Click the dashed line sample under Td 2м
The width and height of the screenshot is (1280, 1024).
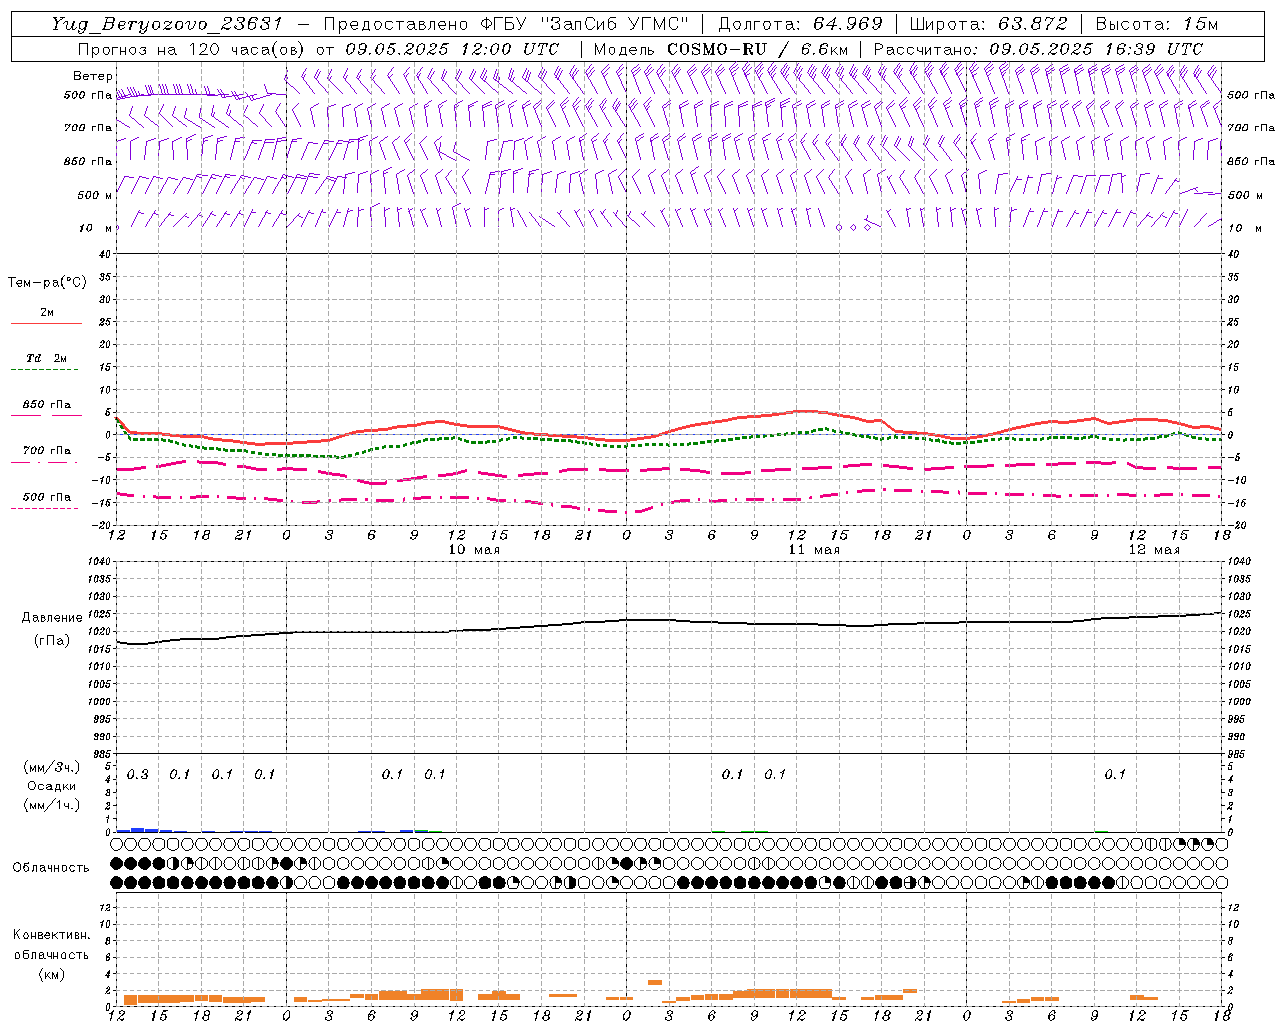(x=44, y=369)
